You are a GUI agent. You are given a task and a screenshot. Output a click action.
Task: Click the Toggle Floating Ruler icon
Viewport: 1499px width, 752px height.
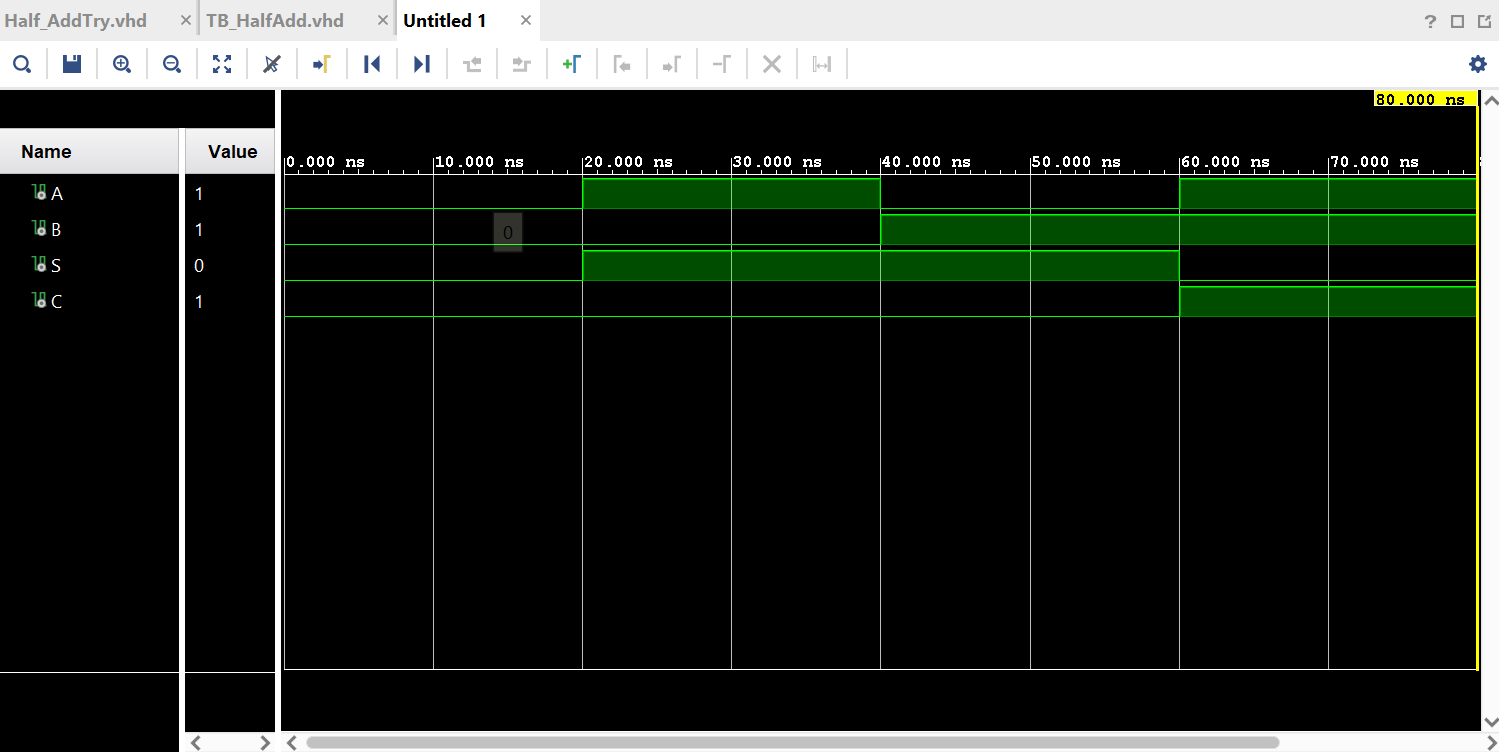822,64
